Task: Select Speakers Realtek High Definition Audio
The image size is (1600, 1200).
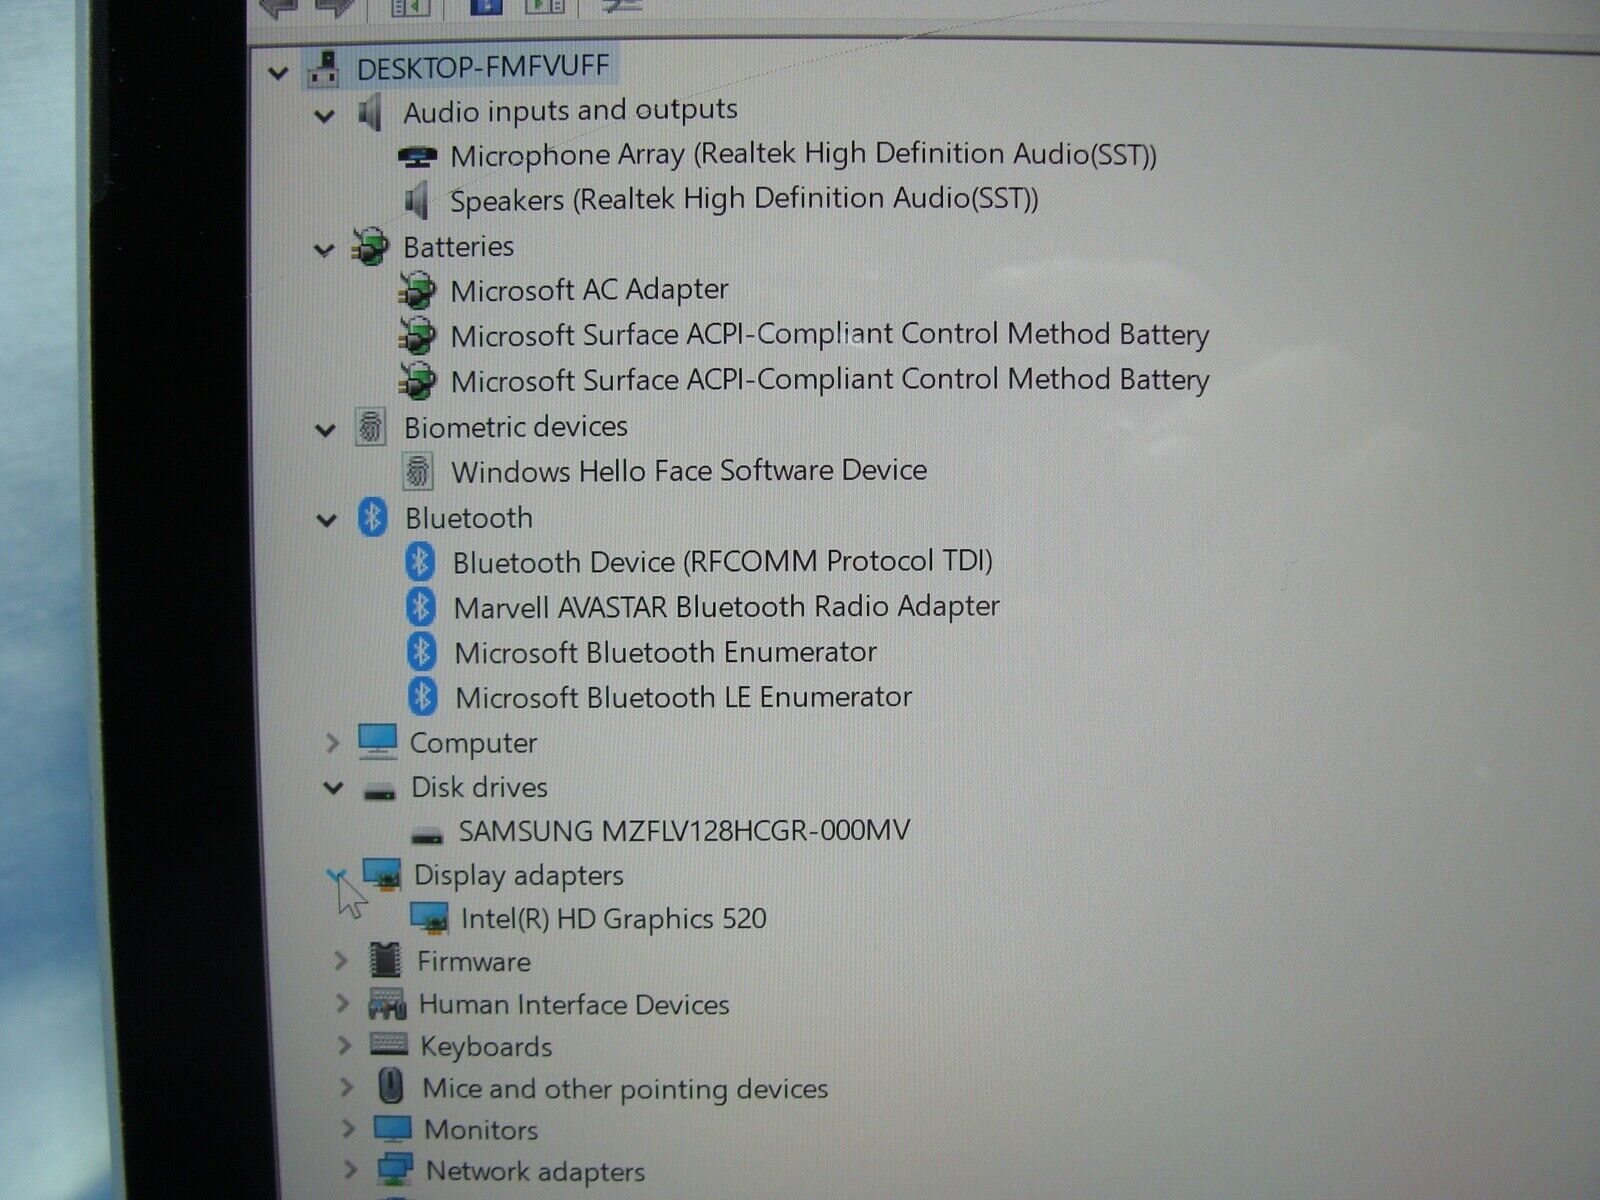Action: point(744,199)
